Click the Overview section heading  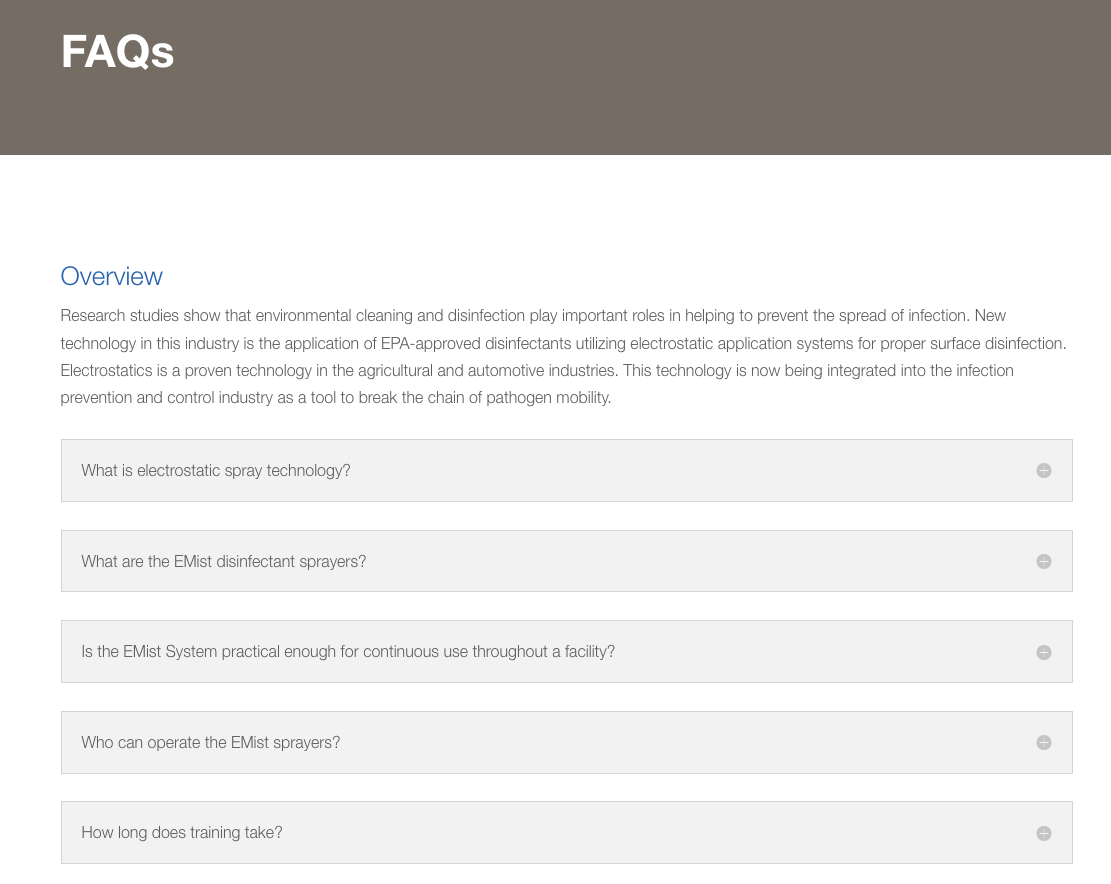111,276
